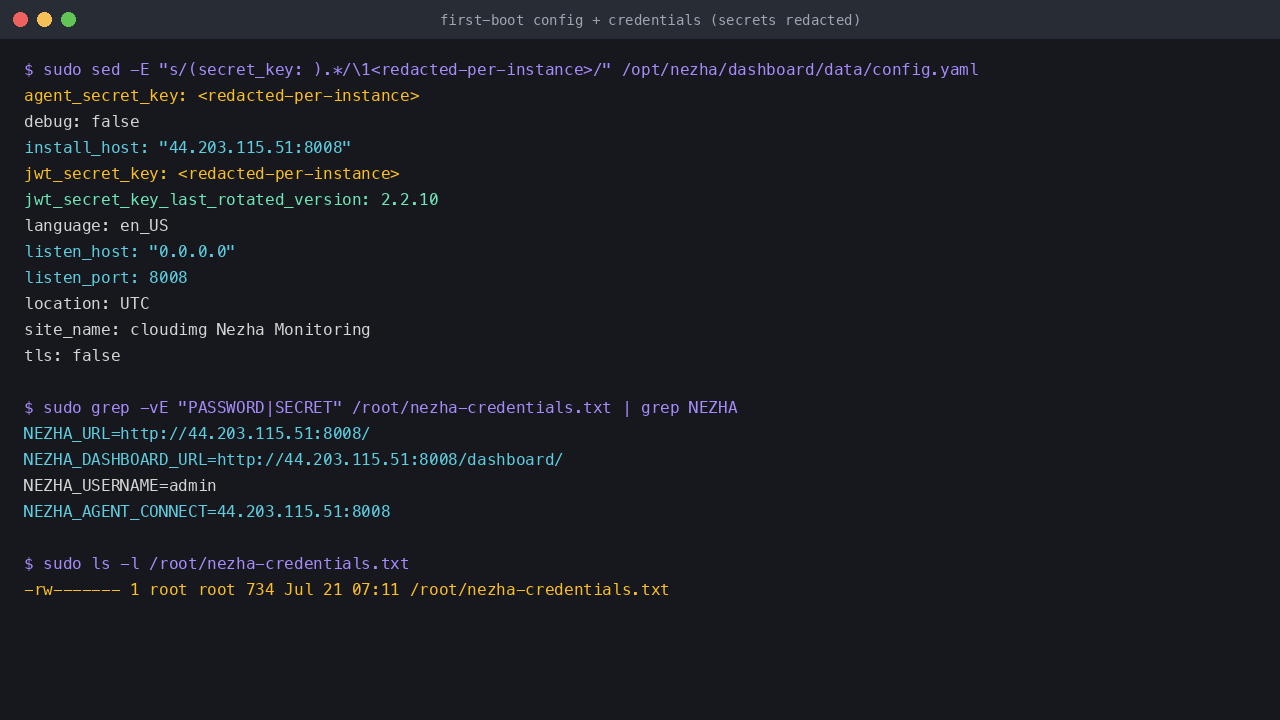Image resolution: width=1280 pixels, height=720 pixels.
Task: Click the NEZHA_DASHBOARD_URL line
Action: coord(294,460)
